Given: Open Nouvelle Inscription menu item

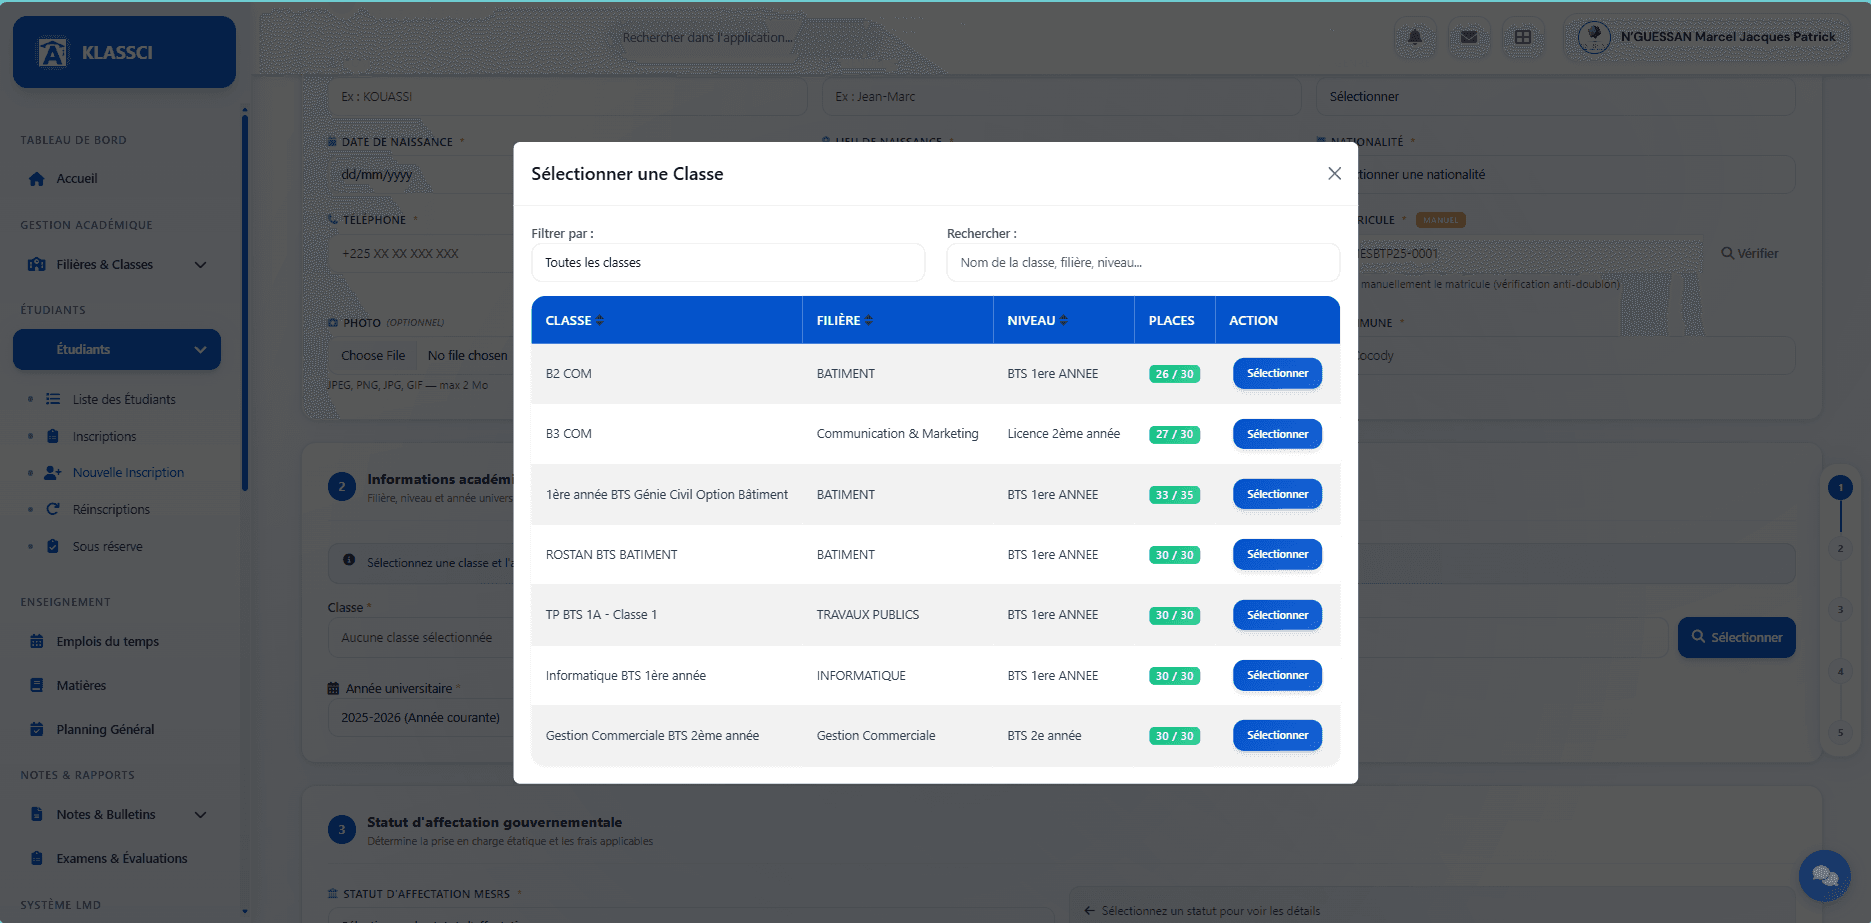Looking at the screenshot, I should pyautogui.click(x=128, y=472).
